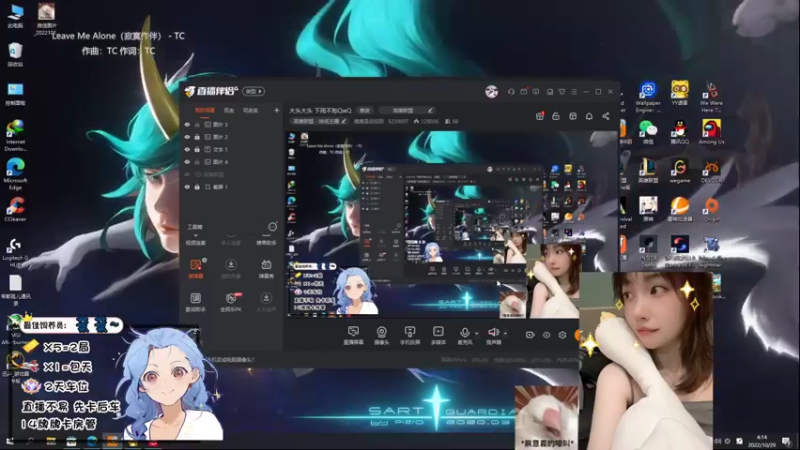This screenshot has height=450, width=800.
Task: Select the 图片 4 source row
Action: coord(232,162)
